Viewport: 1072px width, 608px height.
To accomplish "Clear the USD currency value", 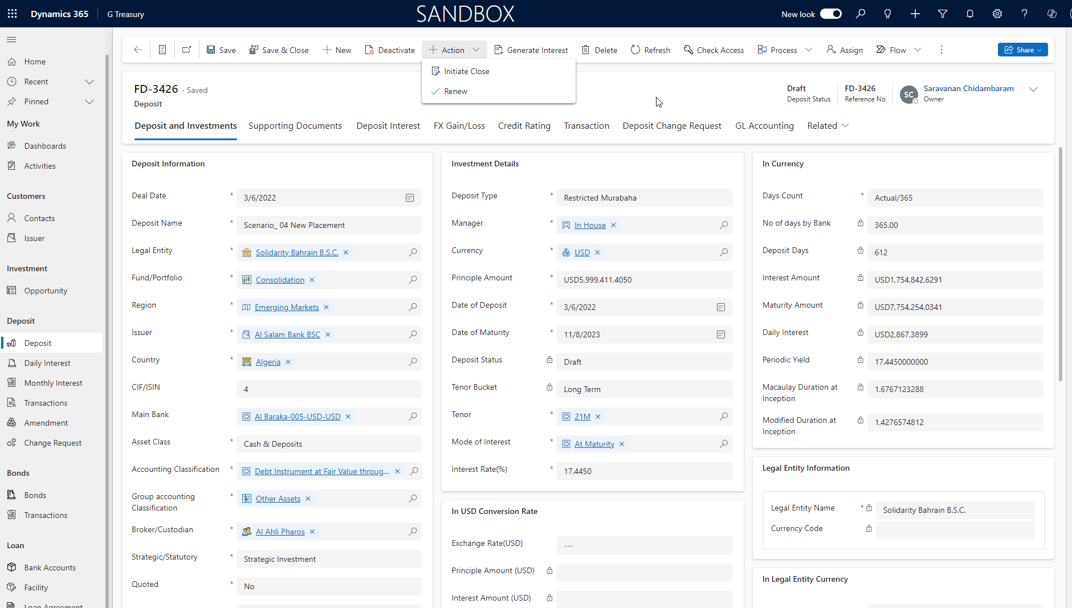I will click(598, 252).
